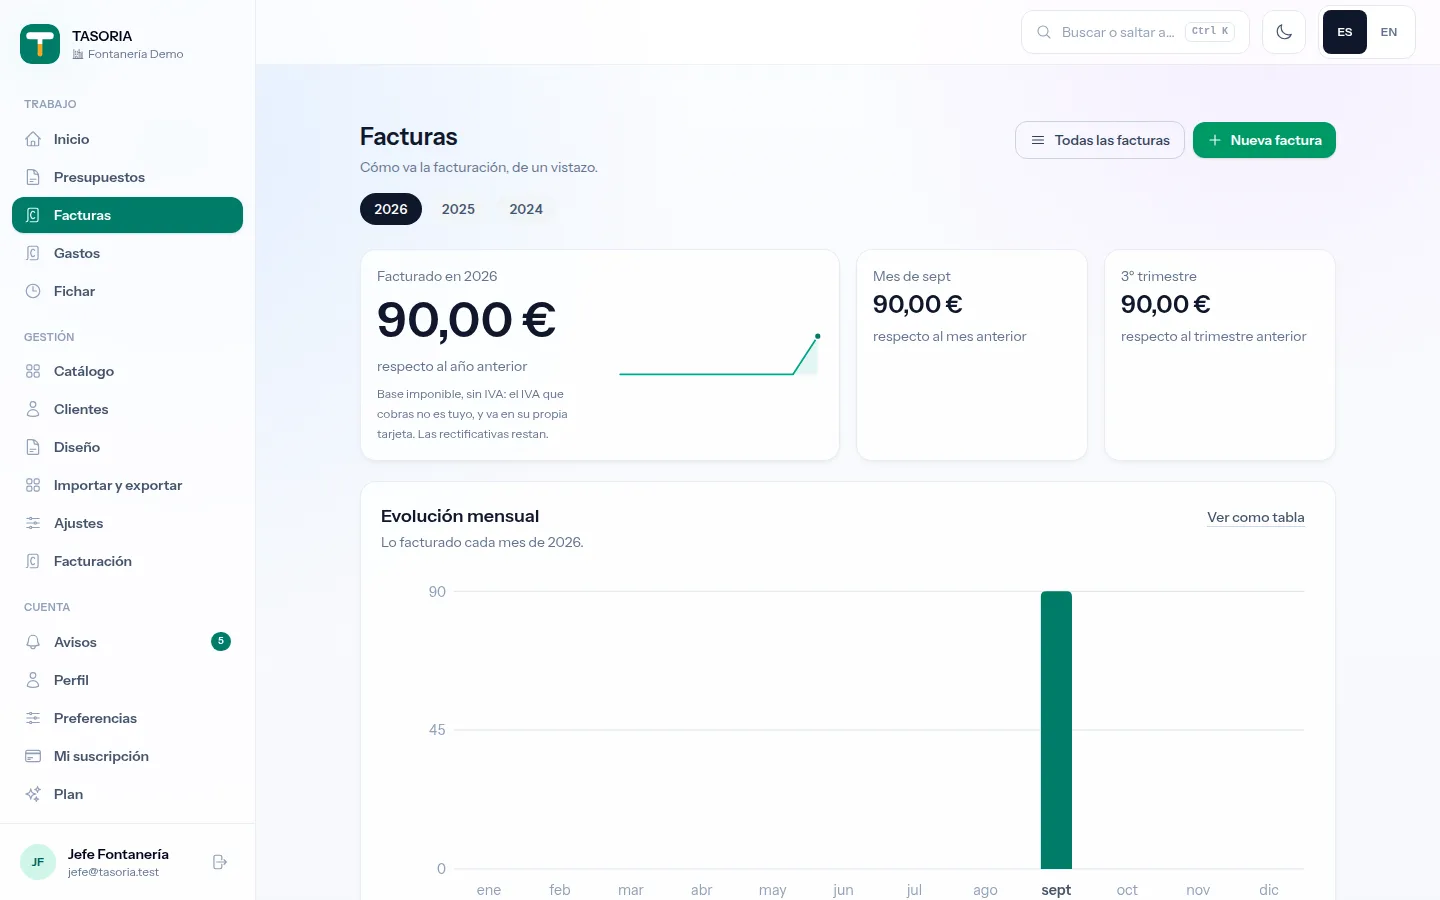Viewport: 1440px width, 900px height.
Task: Click the Ajustes sliders icon
Action: point(33,523)
